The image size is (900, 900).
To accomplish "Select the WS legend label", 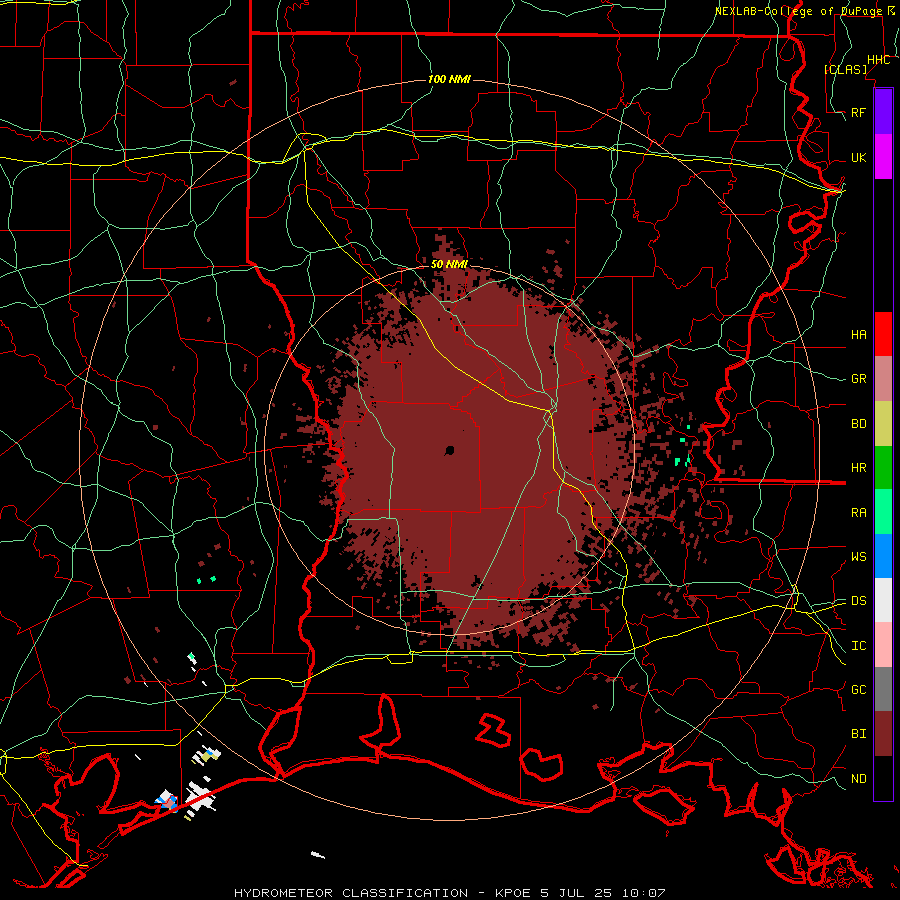I will pos(859,557).
